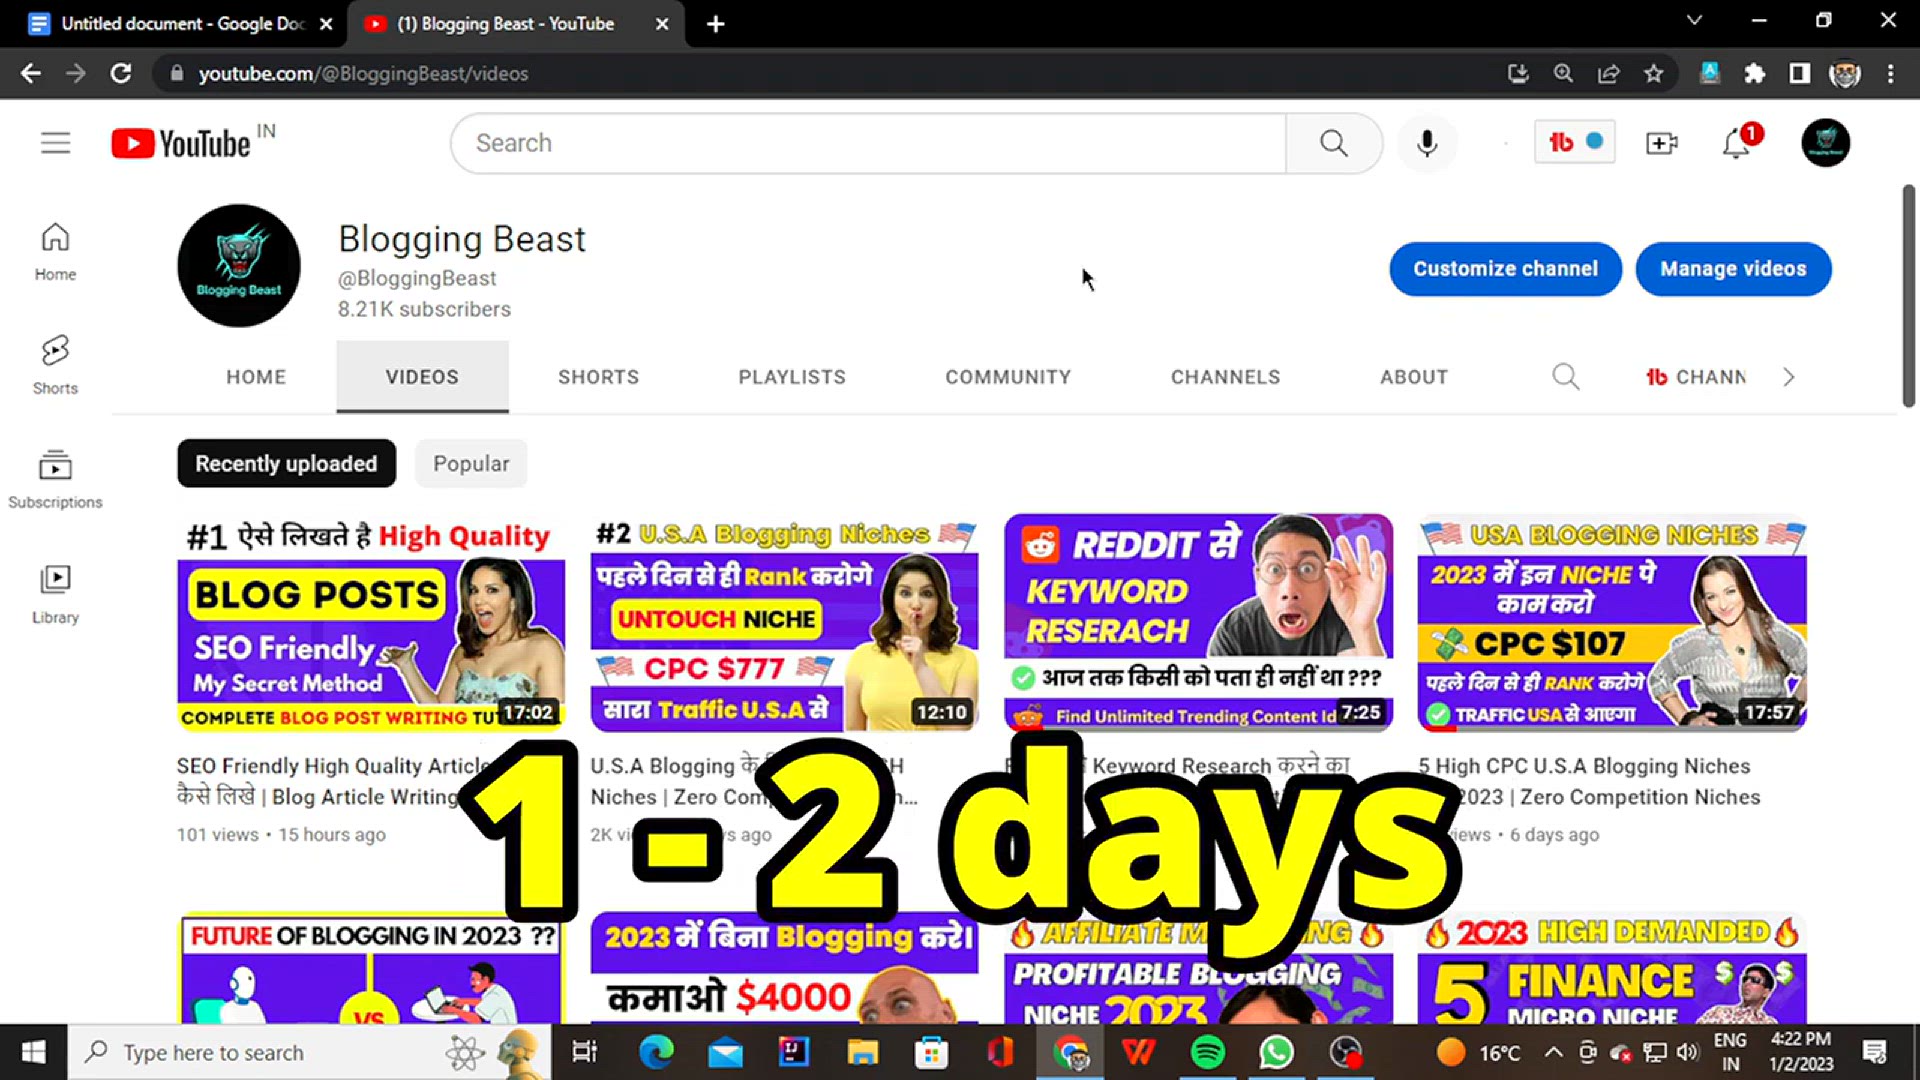Open the VIDEOS channel tab
Viewport: 1920px width, 1080px height.
(x=422, y=377)
